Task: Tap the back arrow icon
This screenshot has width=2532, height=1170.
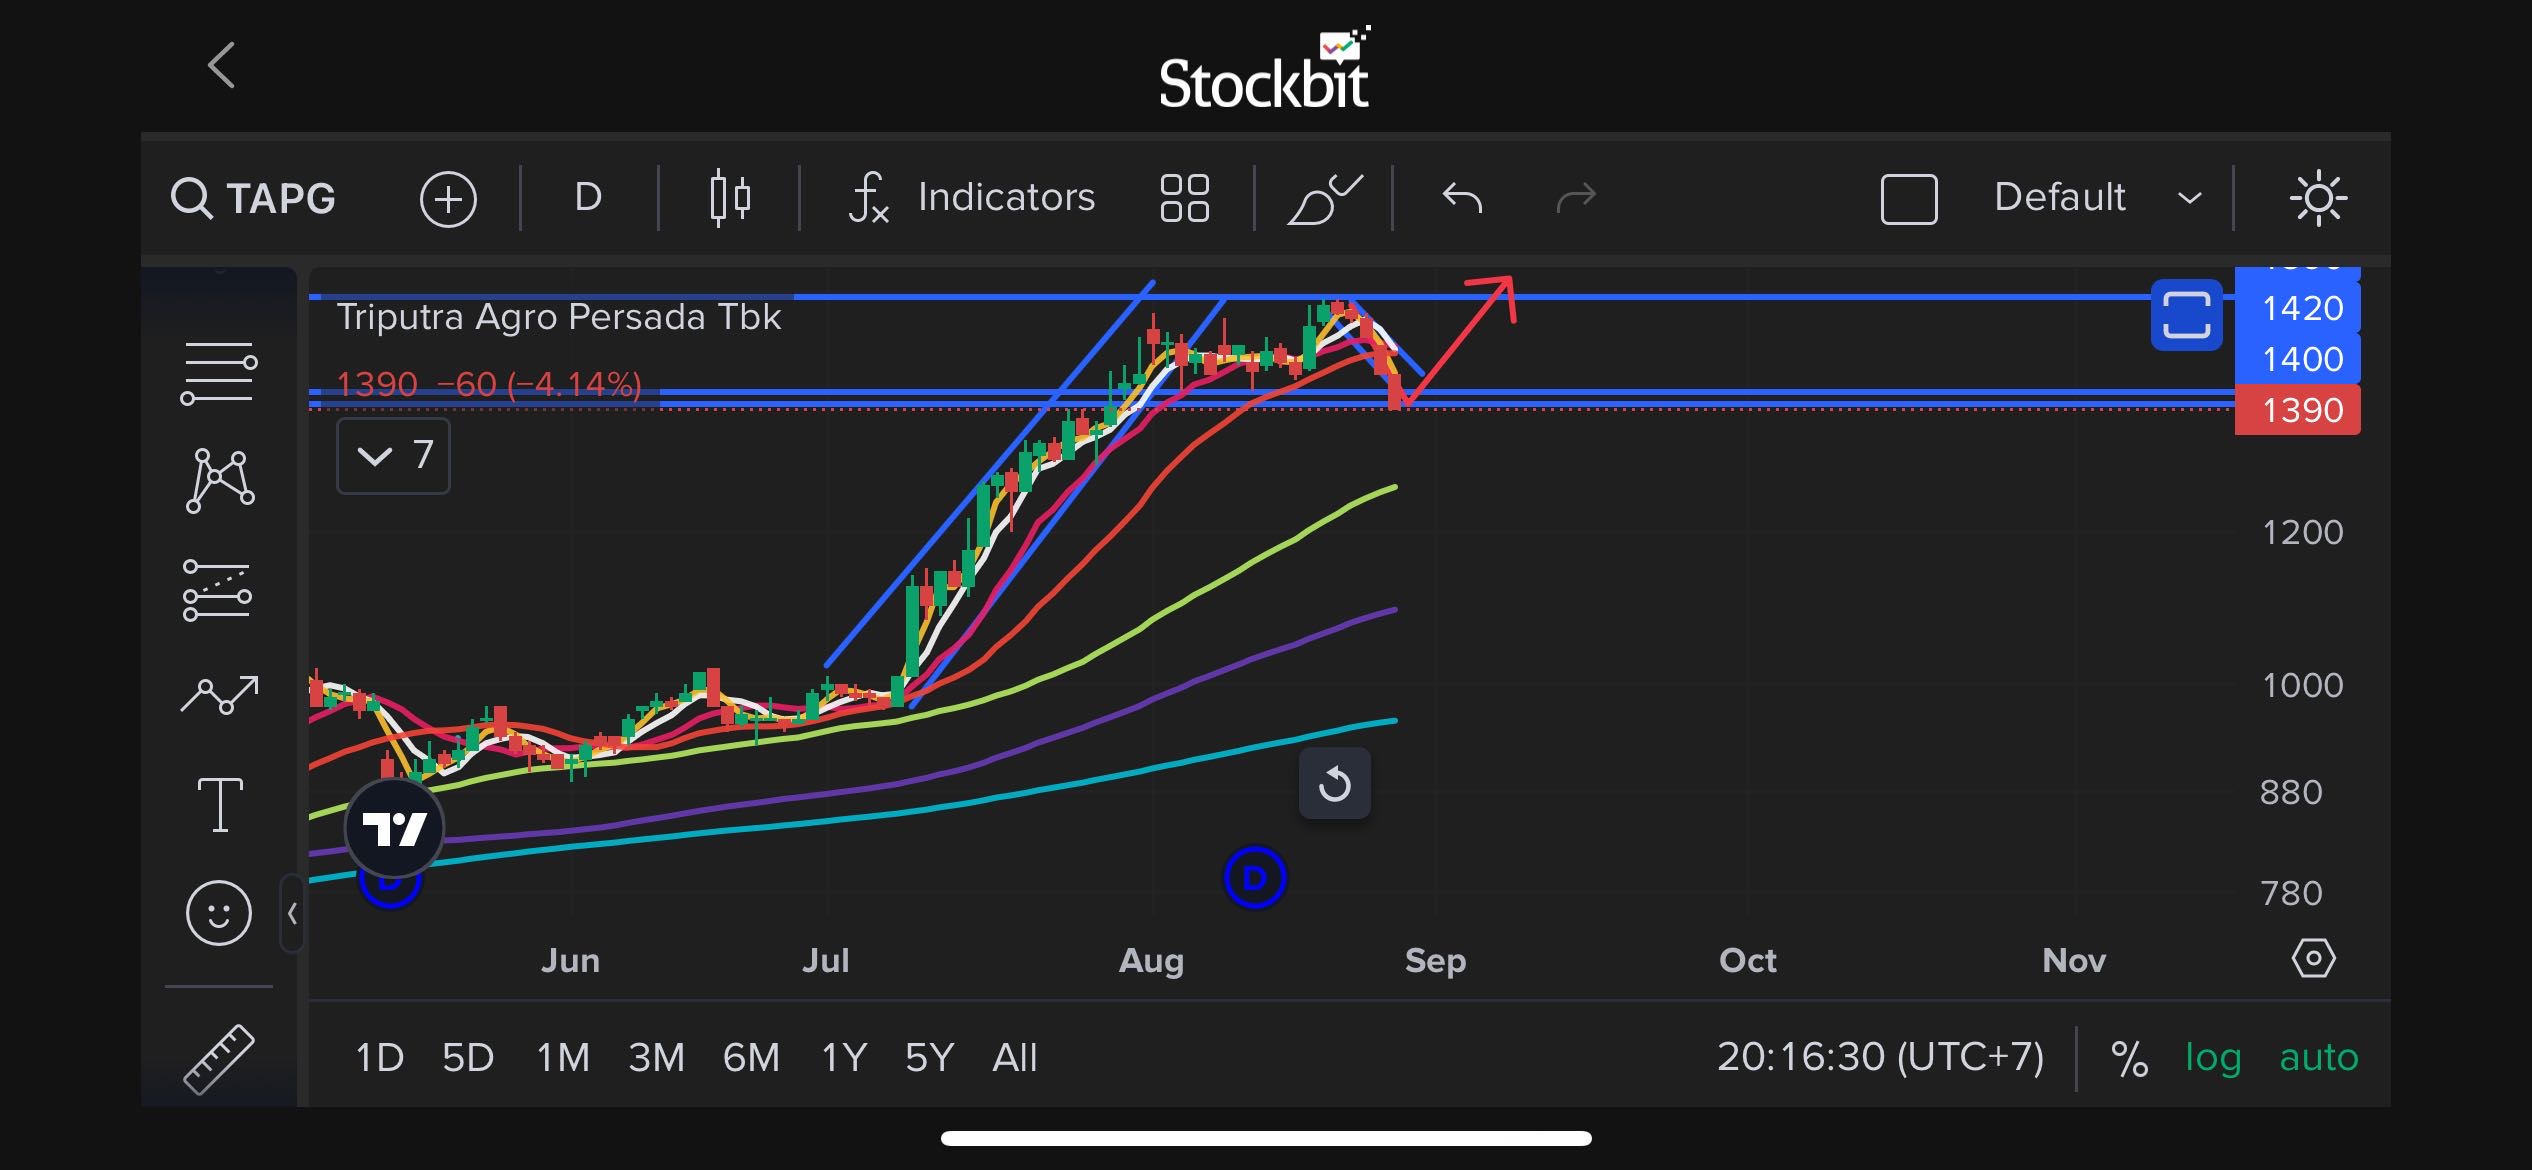Action: (x=221, y=66)
